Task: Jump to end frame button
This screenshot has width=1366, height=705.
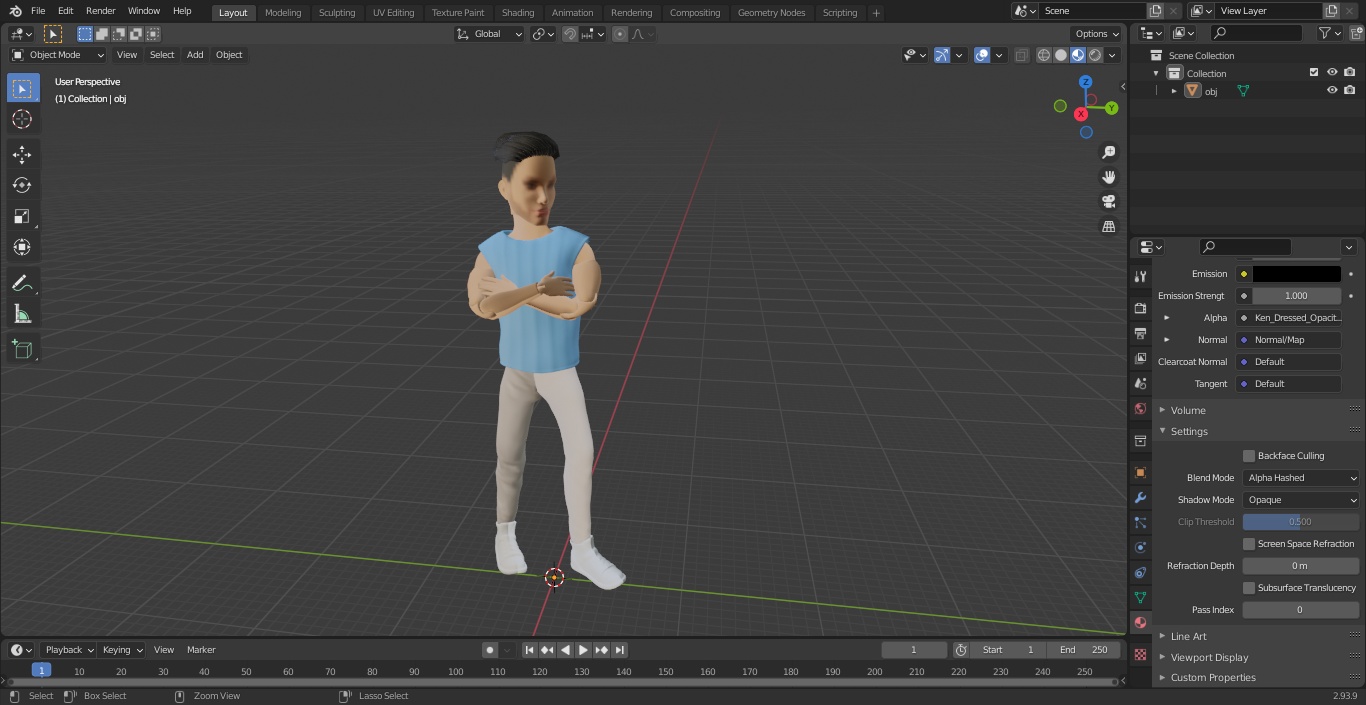Action: tap(619, 650)
